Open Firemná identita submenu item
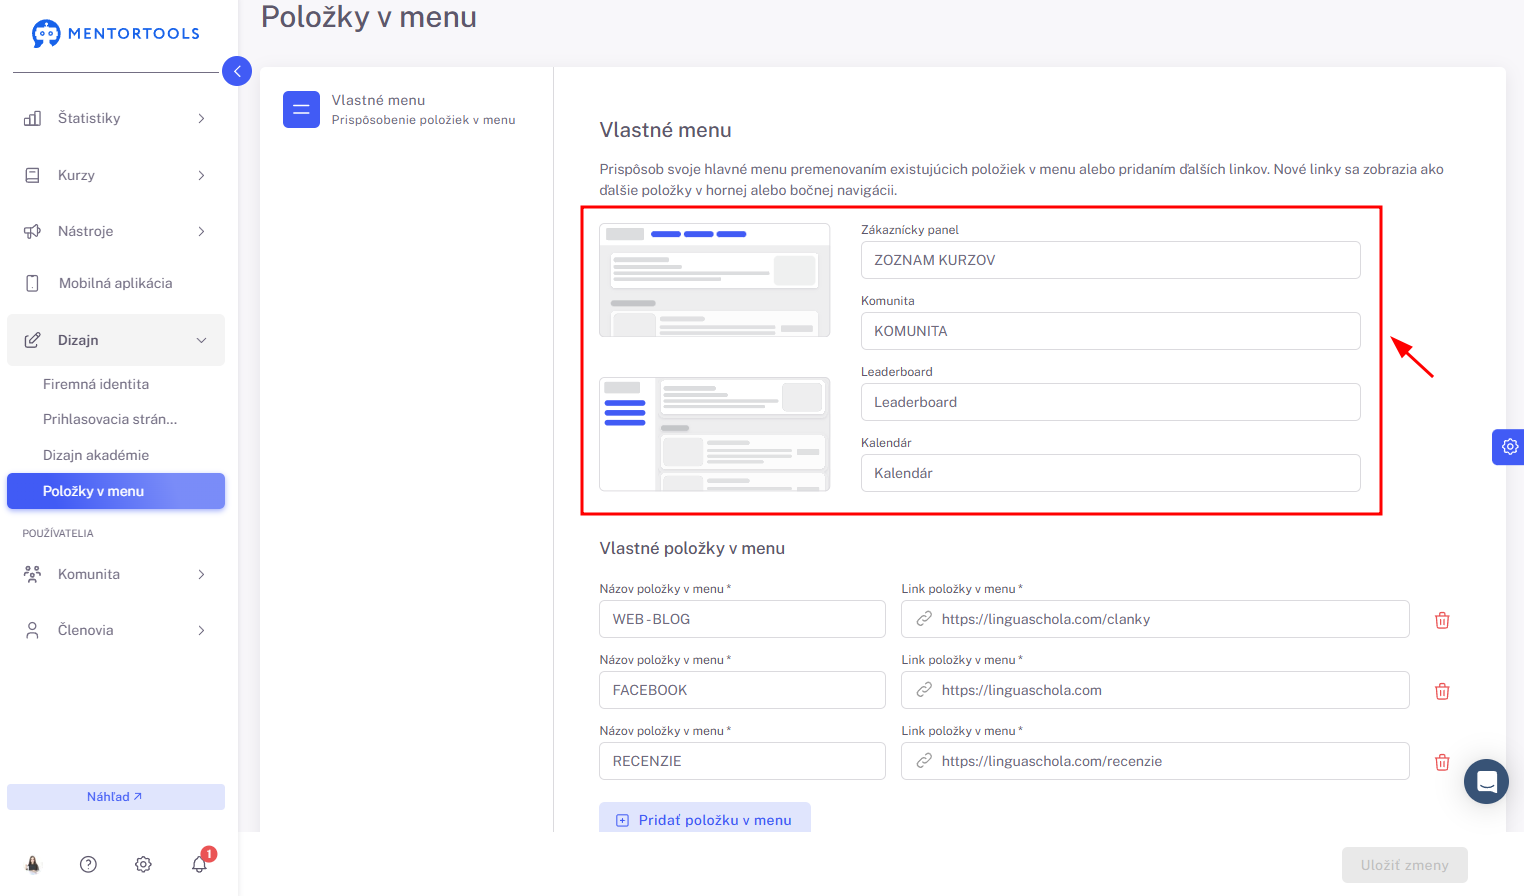 tap(96, 384)
